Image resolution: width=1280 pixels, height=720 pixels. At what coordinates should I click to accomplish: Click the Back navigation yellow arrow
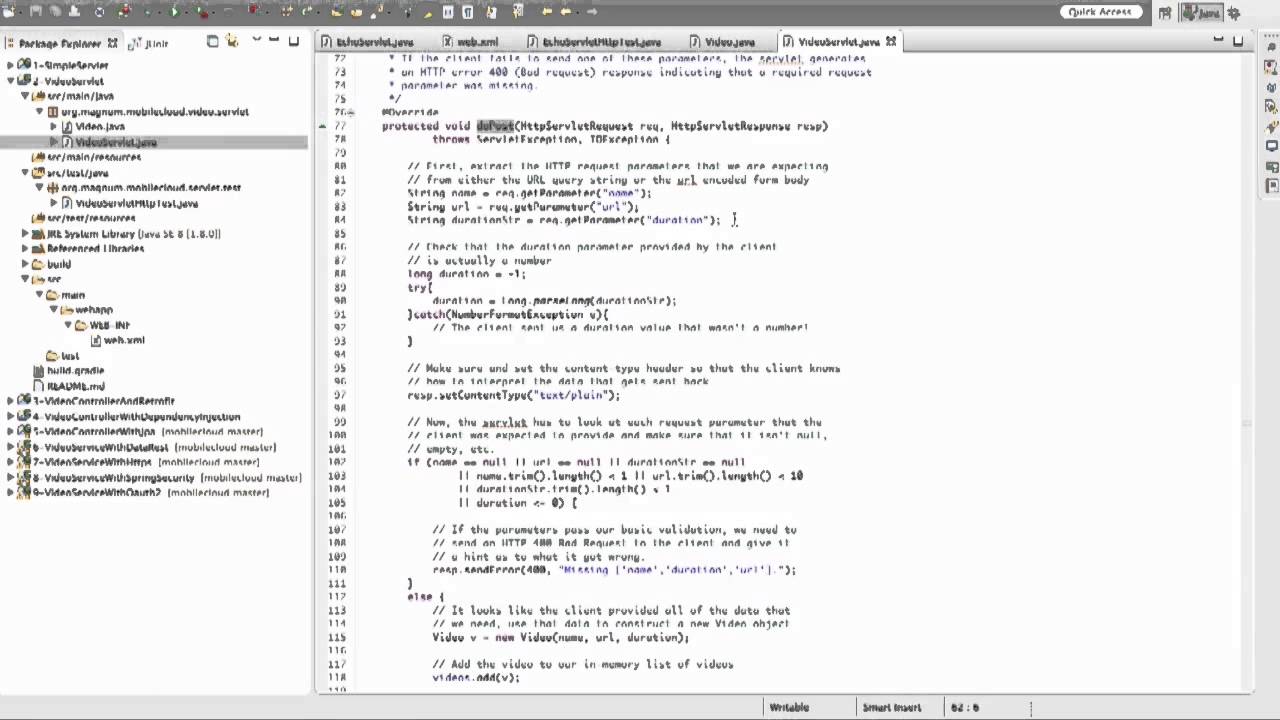tap(566, 11)
